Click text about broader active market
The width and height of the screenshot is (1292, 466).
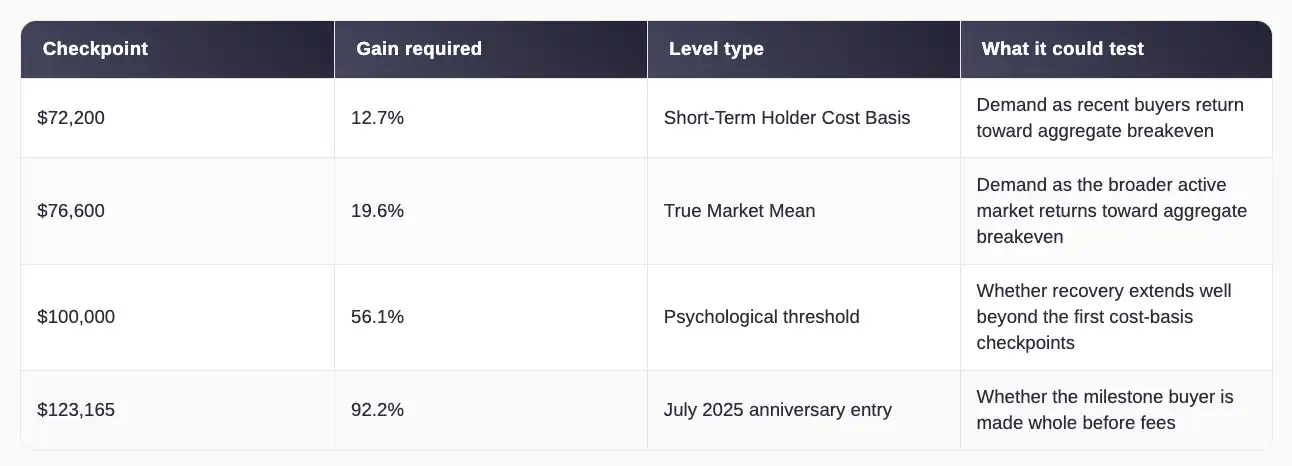pos(1112,211)
